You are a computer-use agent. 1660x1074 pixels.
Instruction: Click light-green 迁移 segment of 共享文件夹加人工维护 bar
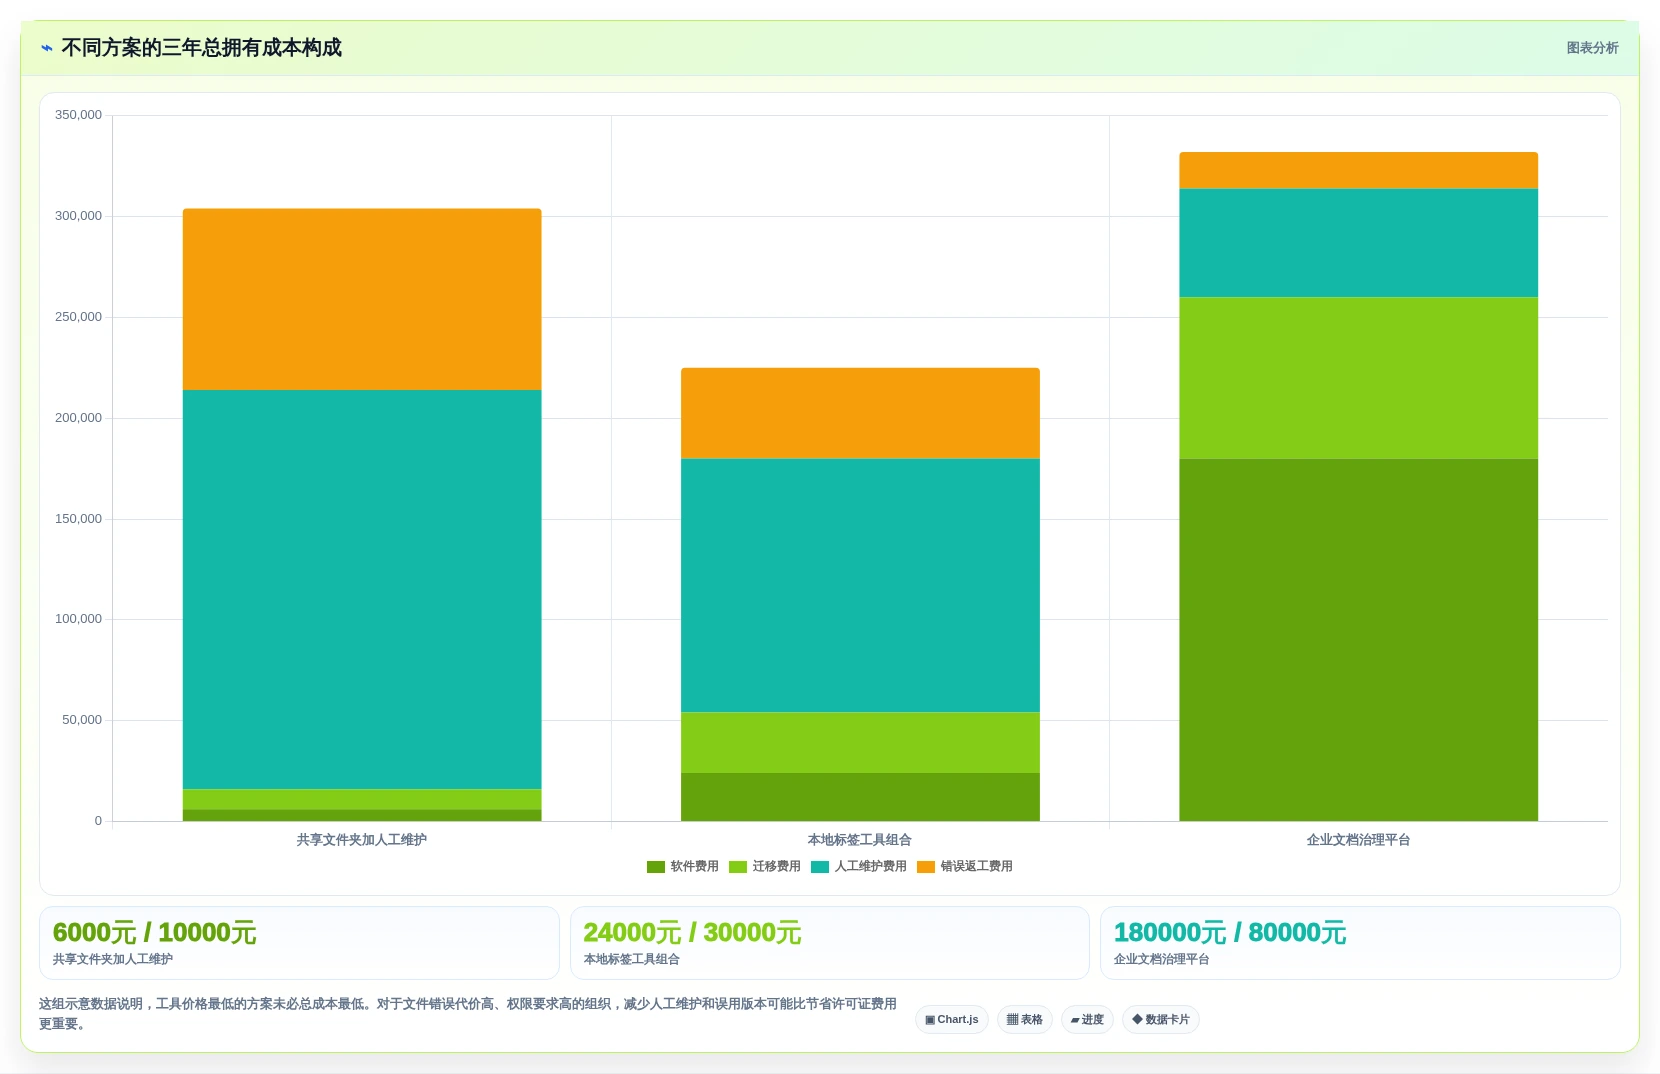362,800
